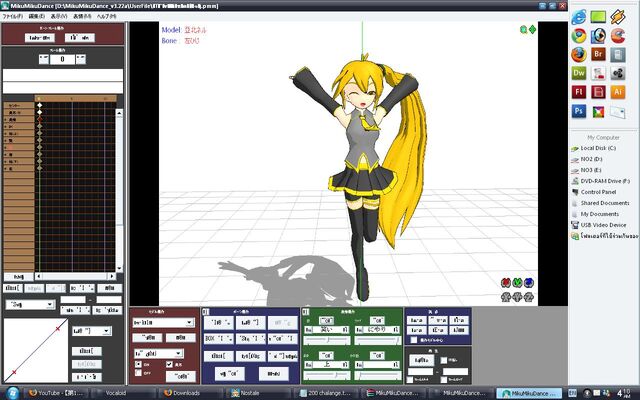Open the 表情(M) menu

(x=82, y=16)
